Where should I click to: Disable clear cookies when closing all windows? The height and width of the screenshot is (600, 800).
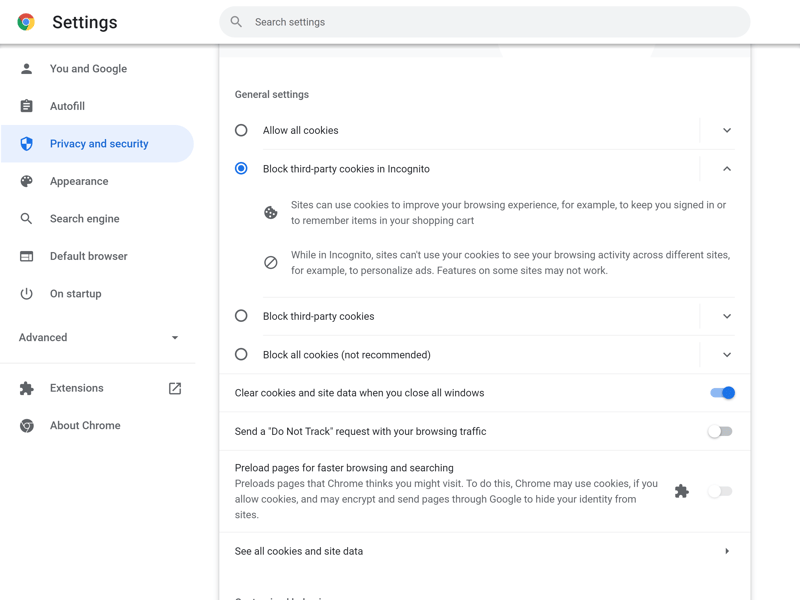(722, 393)
